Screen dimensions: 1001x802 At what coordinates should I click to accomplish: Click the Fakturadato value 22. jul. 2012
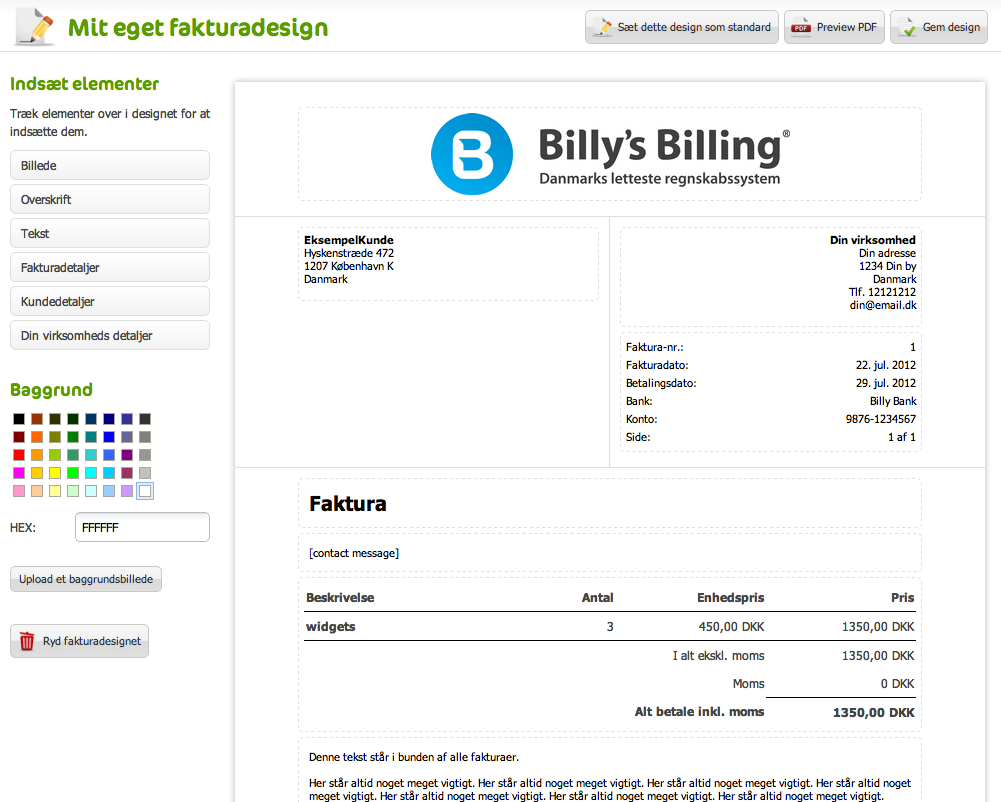tap(885, 365)
